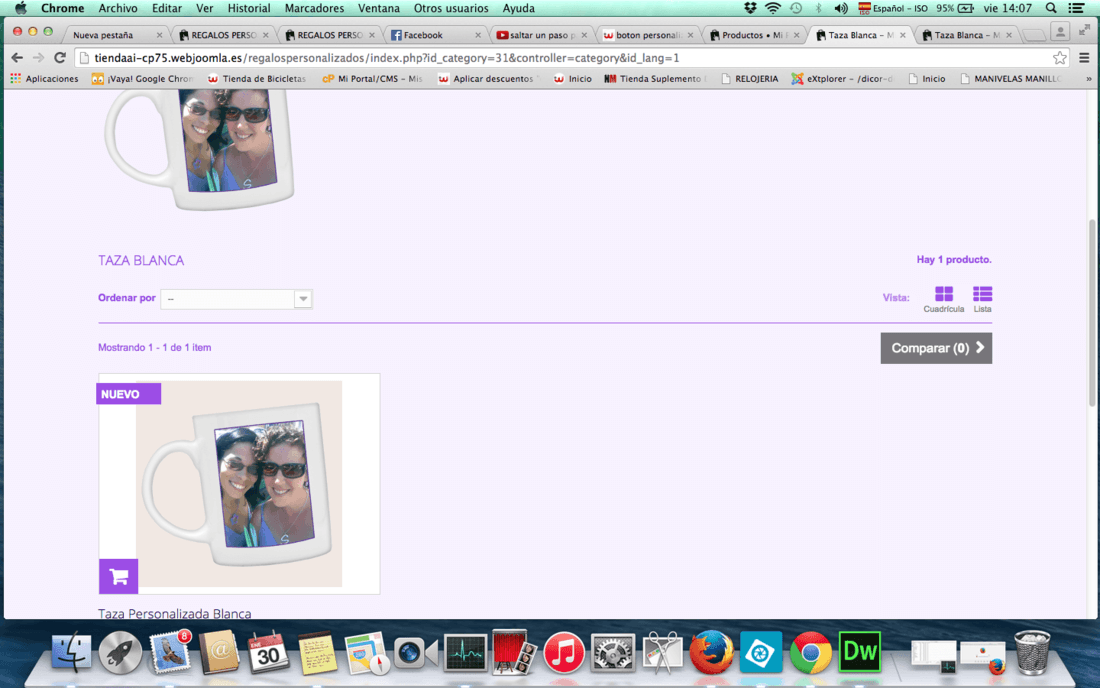Viewport: 1100px width, 688px height.
Task: Open the Aplicaciones bookmark shortcut
Action: pos(44,79)
